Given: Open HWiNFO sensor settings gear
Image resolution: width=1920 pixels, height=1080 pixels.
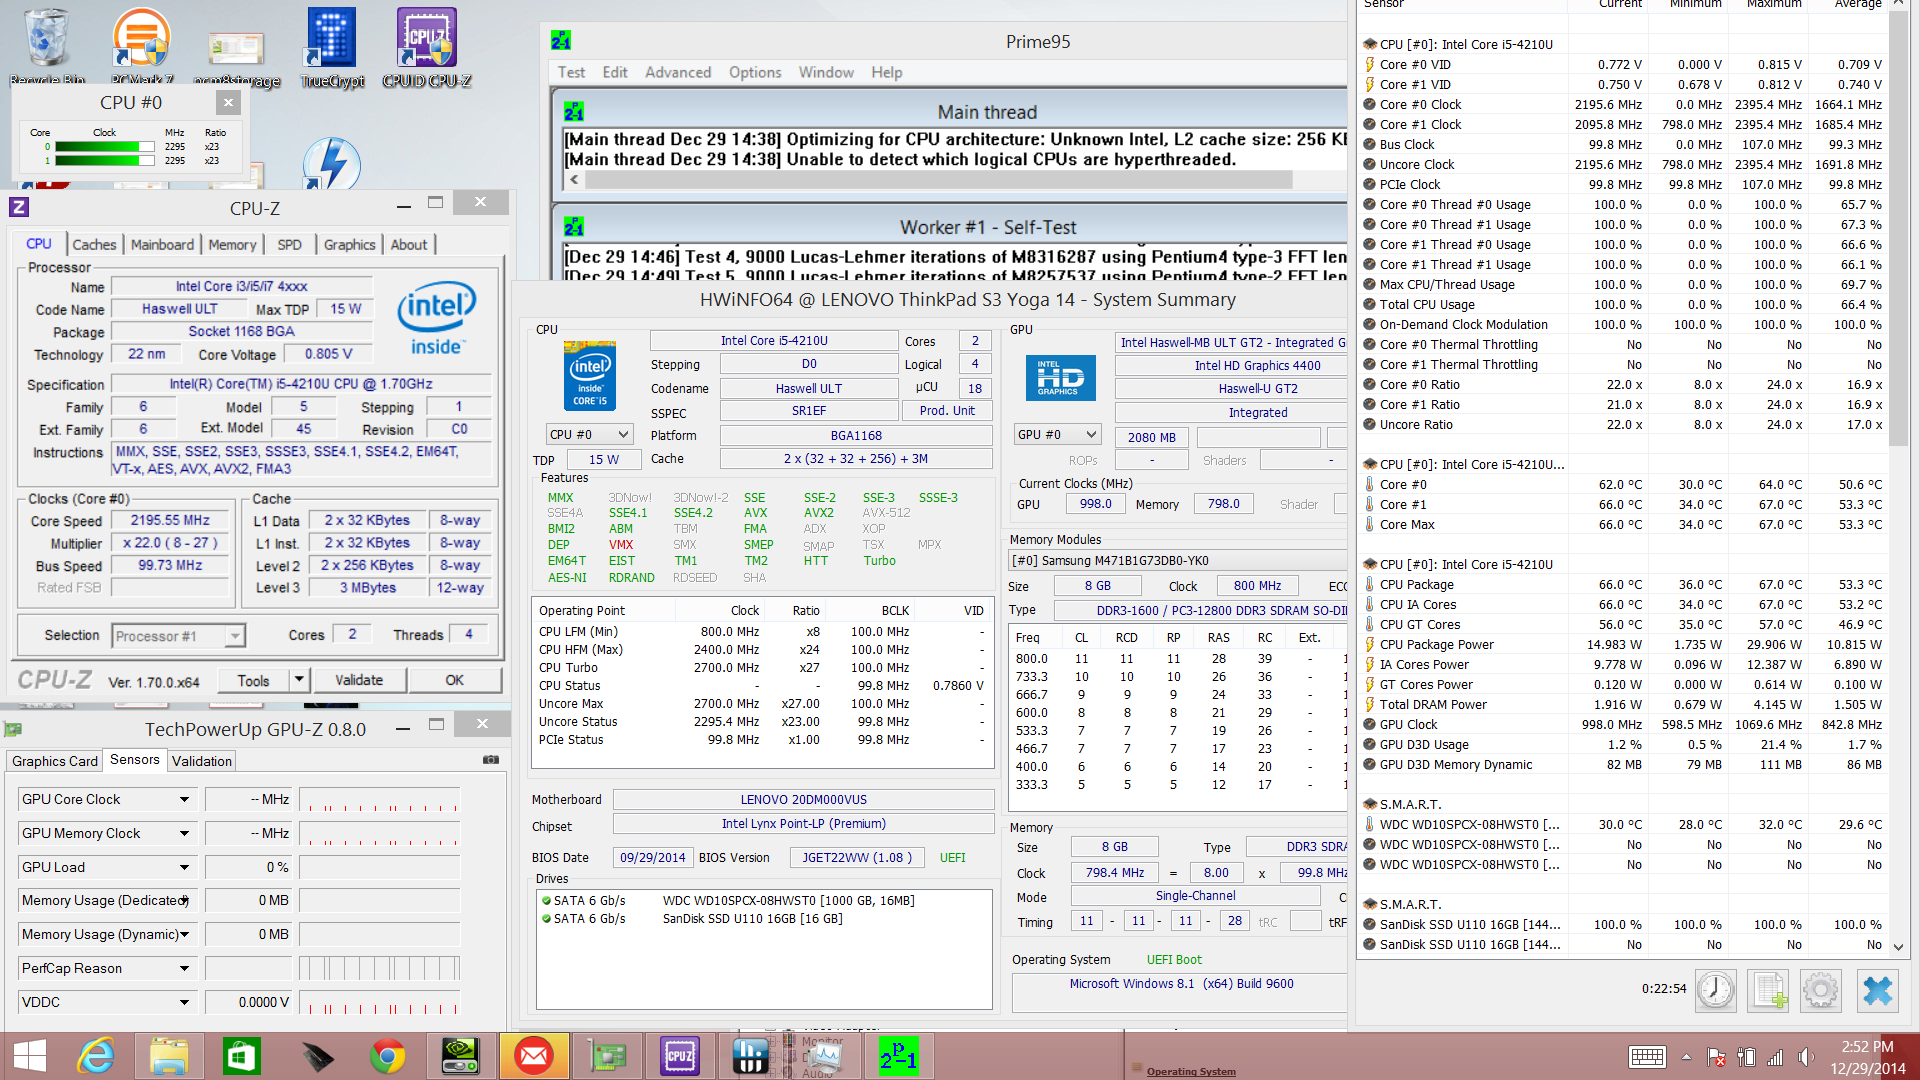Looking at the screenshot, I should pos(1821,990).
